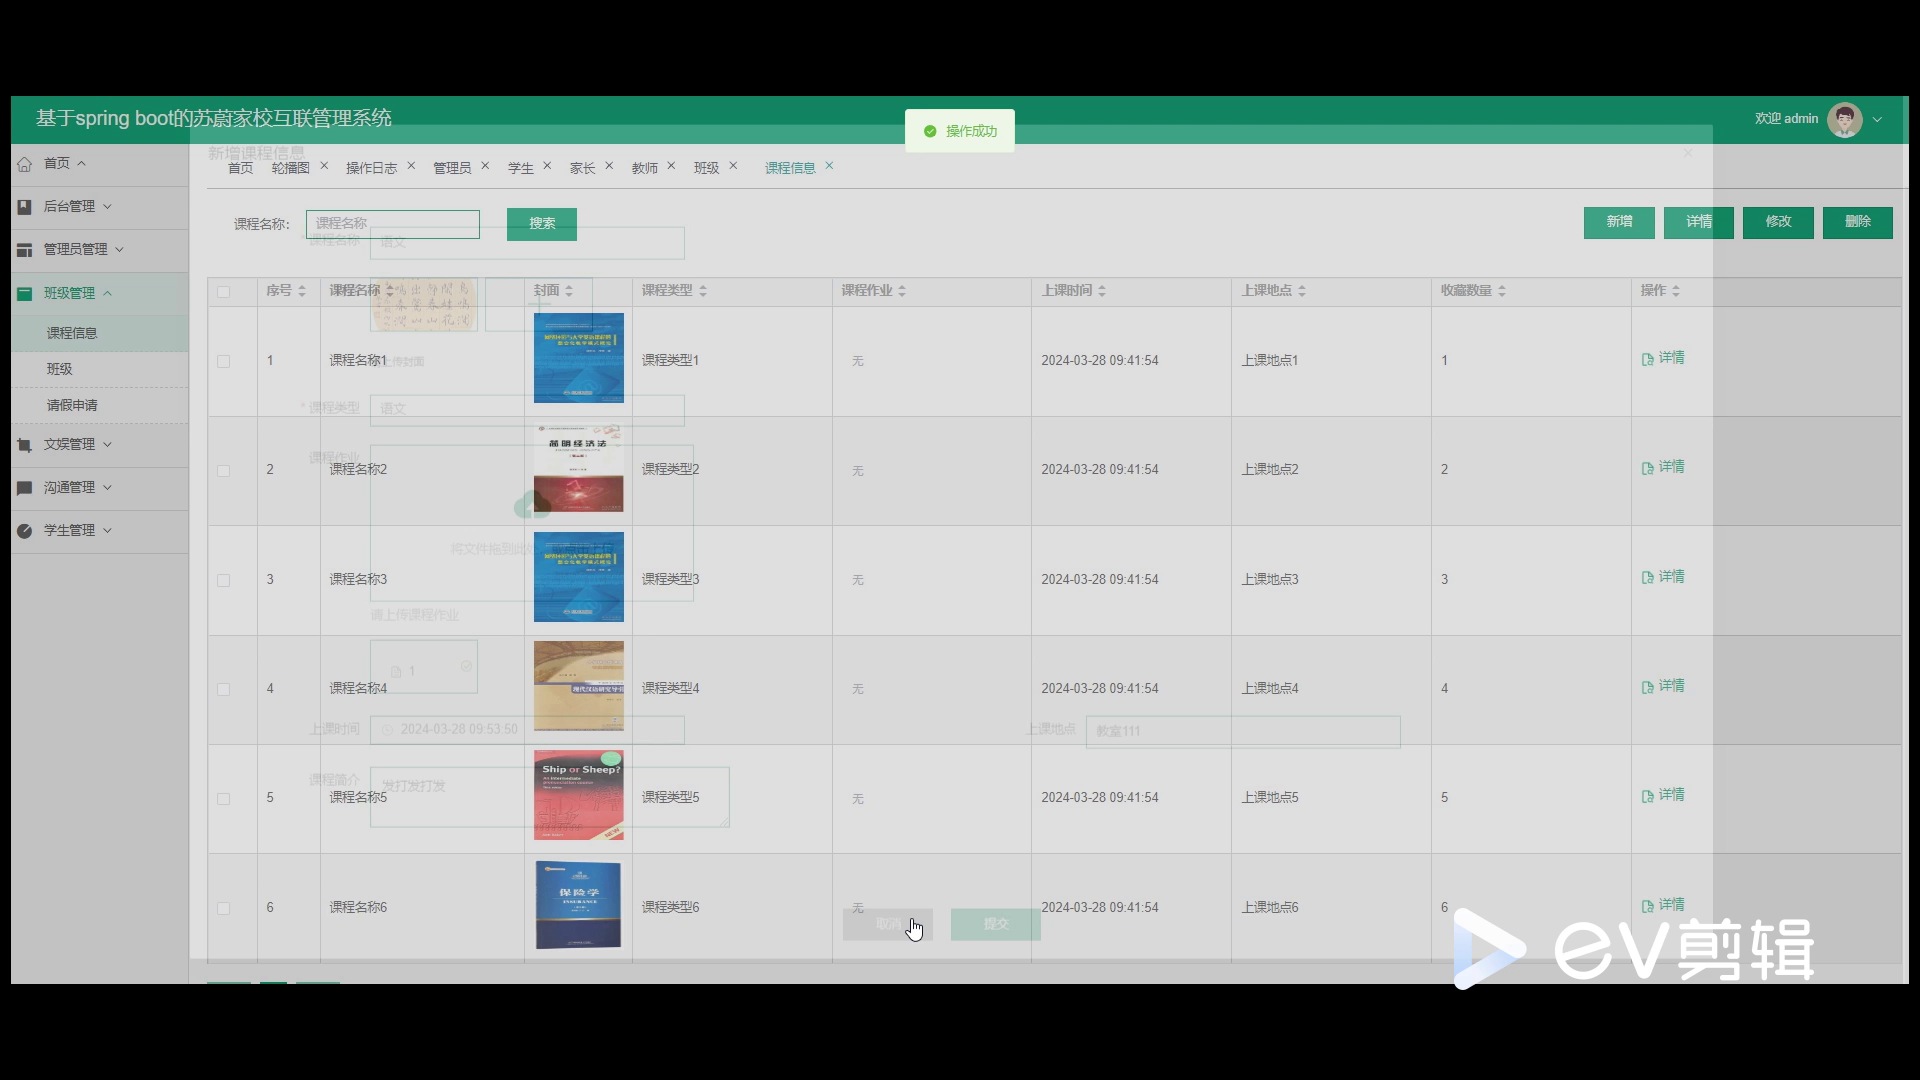
Task: Click the 沟通管理 chat icon
Action: pos(25,487)
